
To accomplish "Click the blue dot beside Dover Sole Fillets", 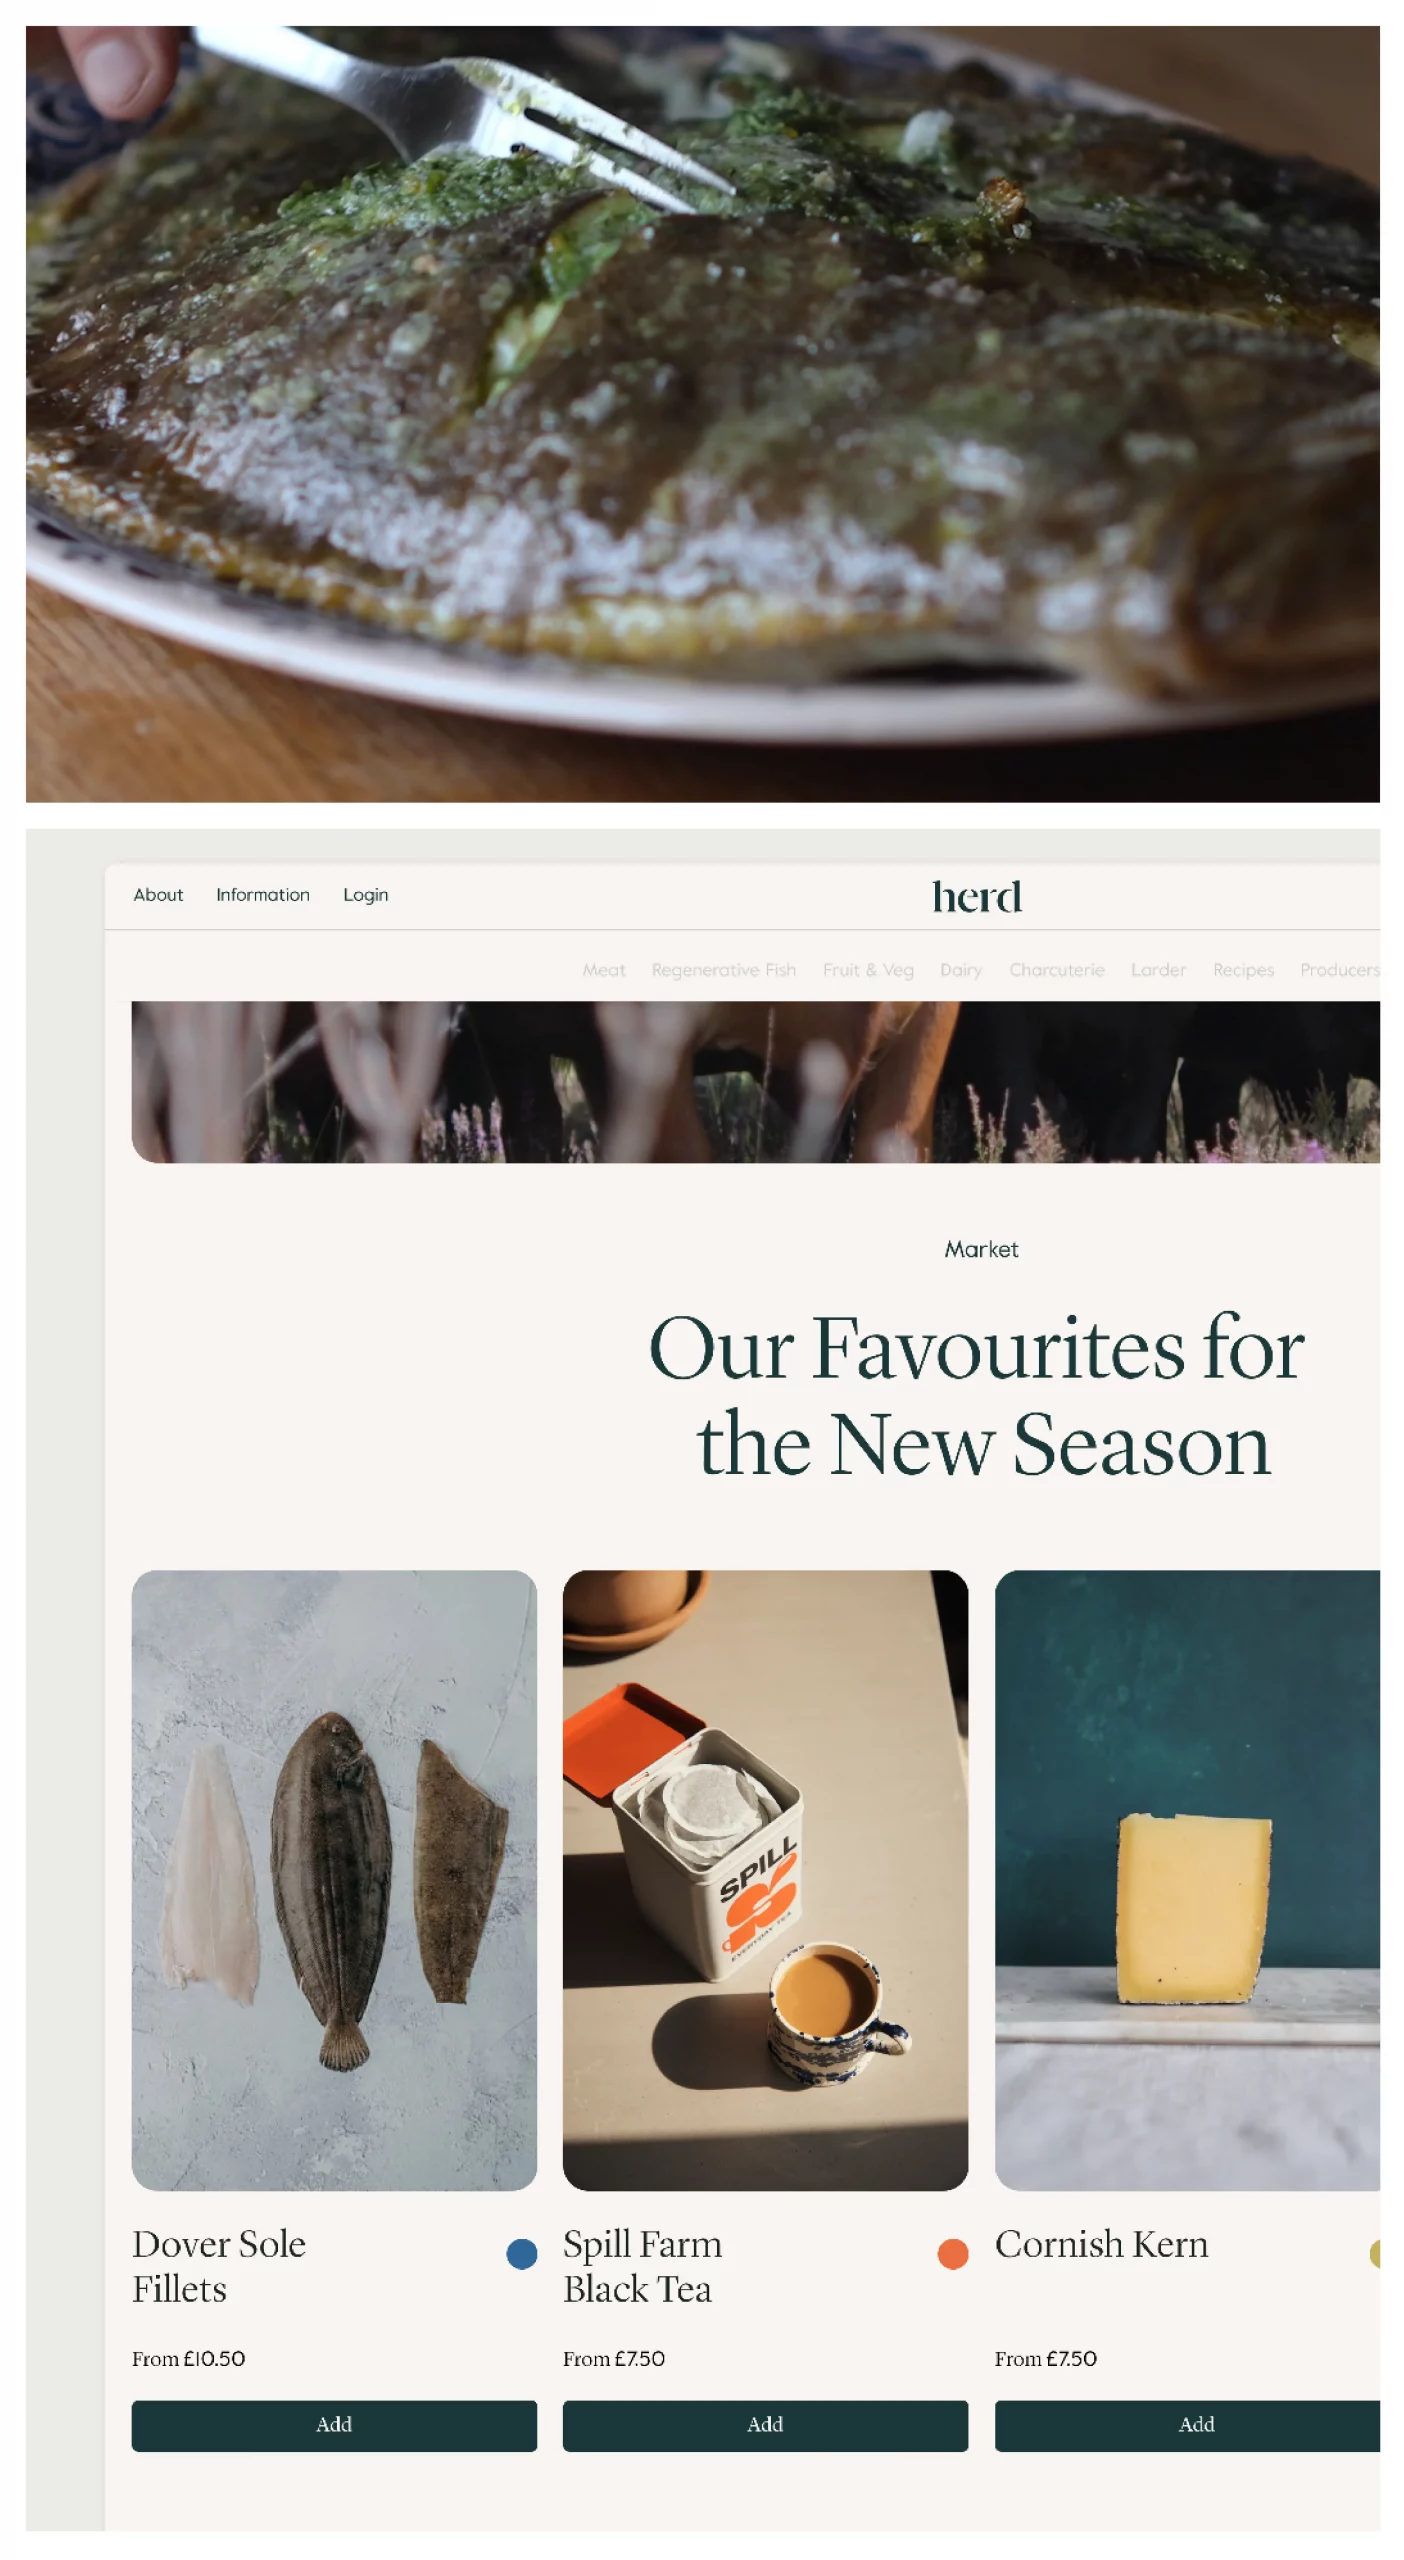I will (521, 2253).
